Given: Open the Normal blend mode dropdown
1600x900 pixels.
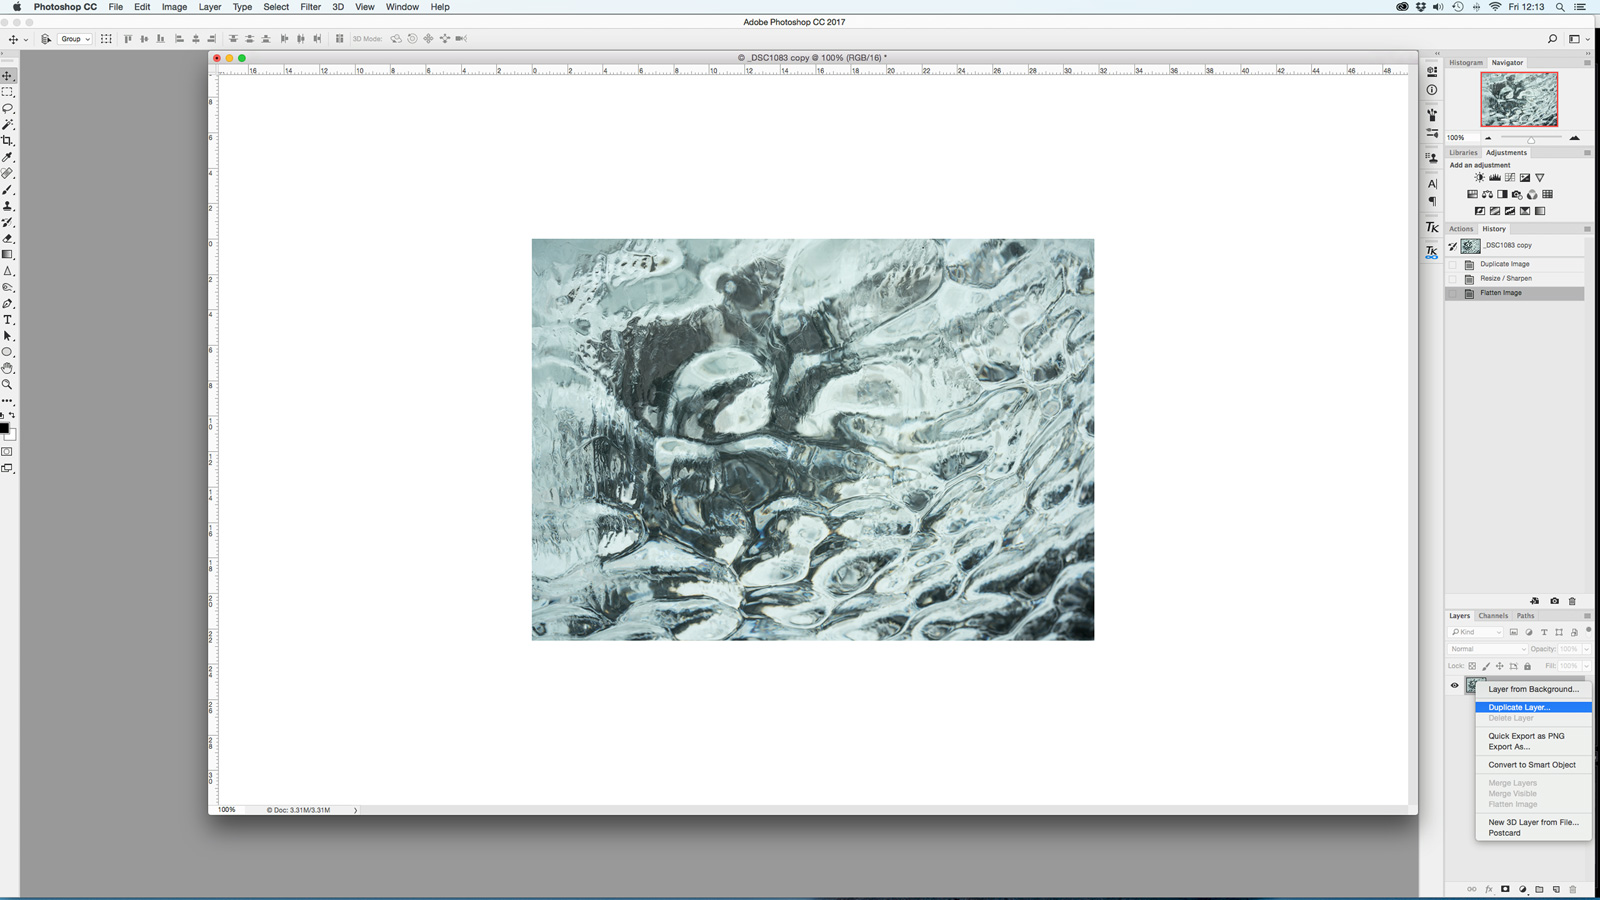Looking at the screenshot, I should tap(1488, 649).
